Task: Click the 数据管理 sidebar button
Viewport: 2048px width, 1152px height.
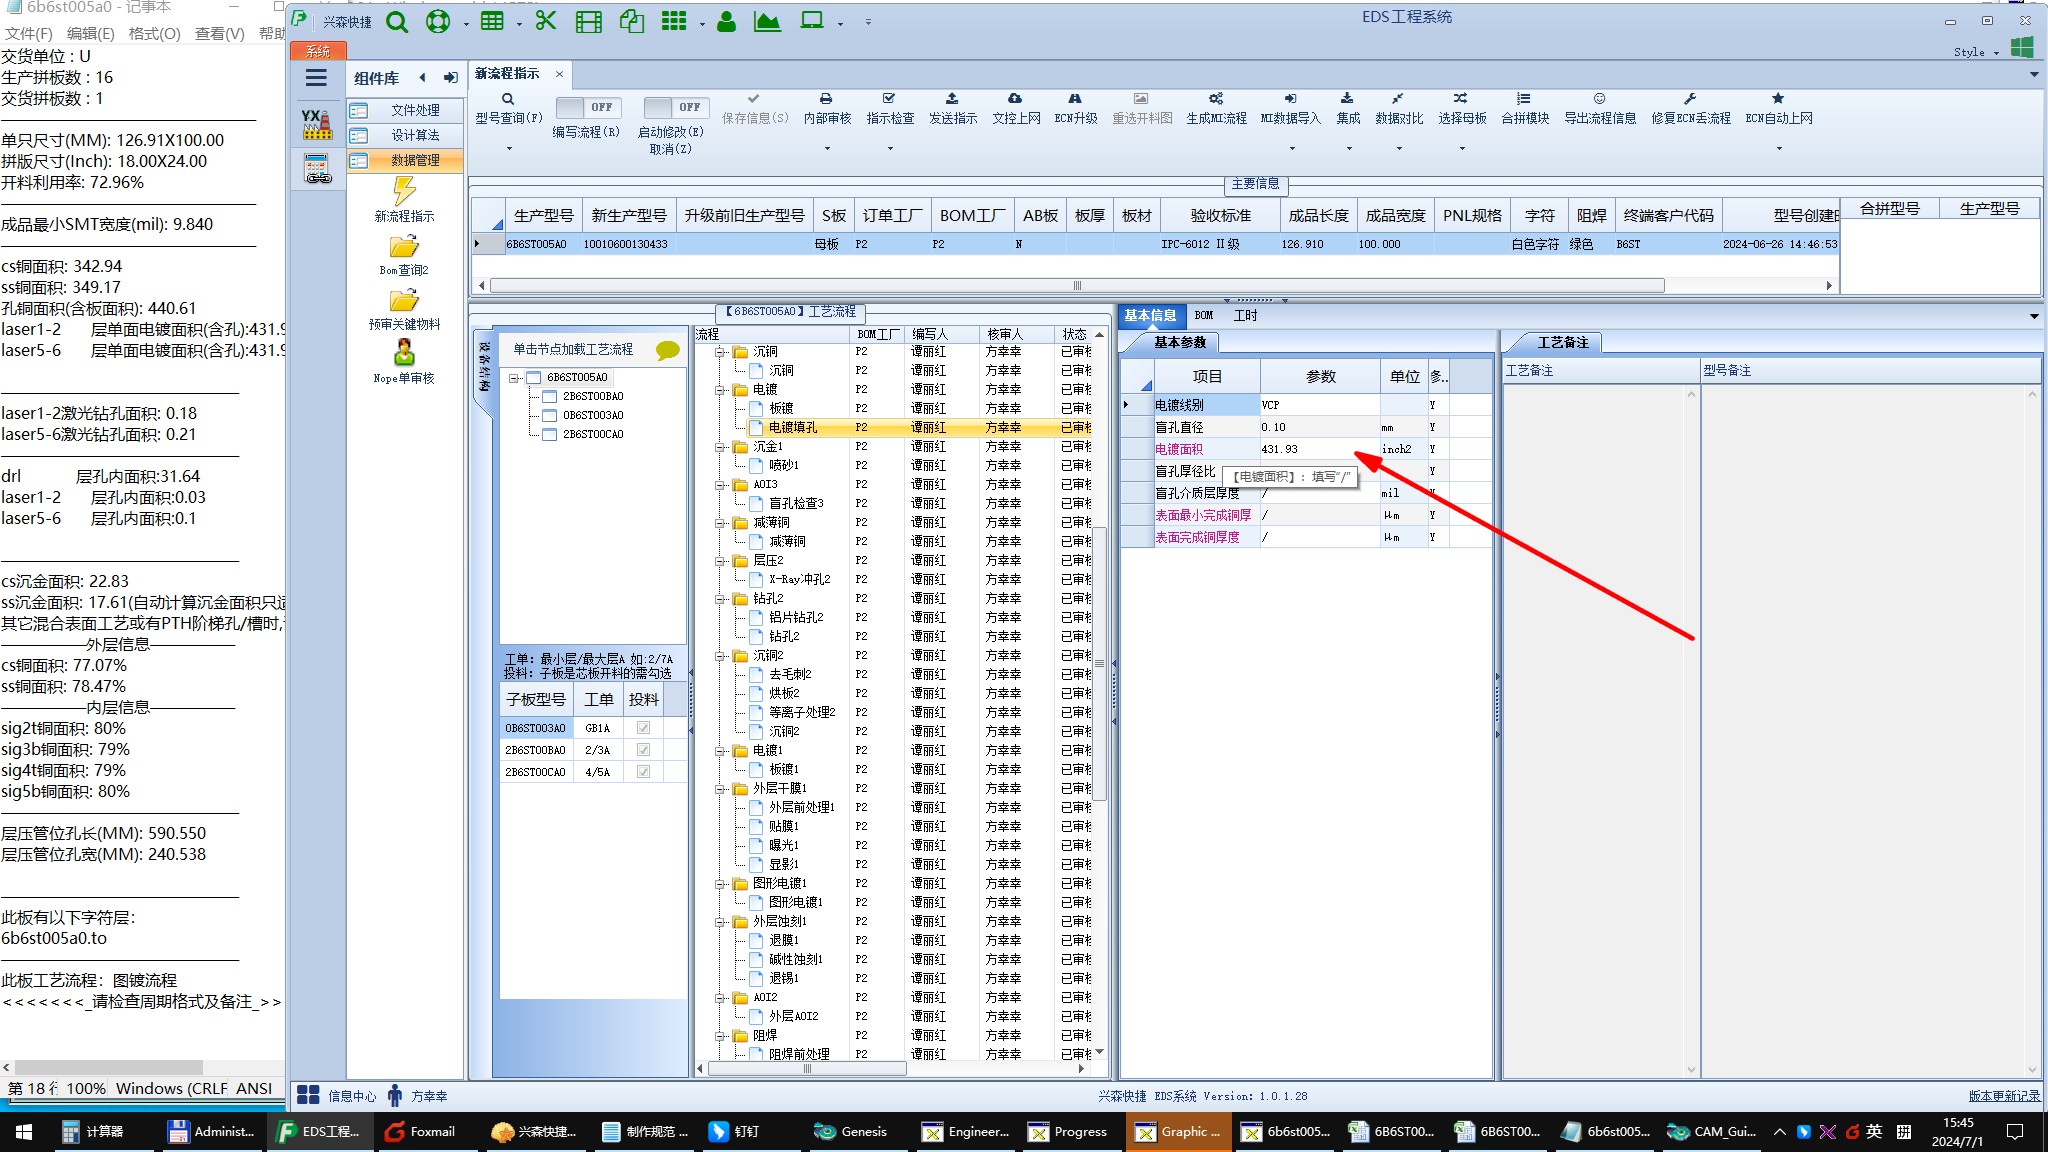Action: coord(405,160)
